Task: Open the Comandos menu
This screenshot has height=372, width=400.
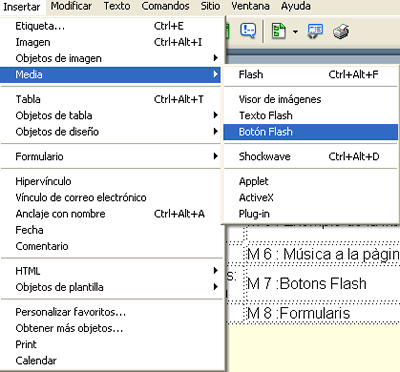Action: [x=165, y=6]
